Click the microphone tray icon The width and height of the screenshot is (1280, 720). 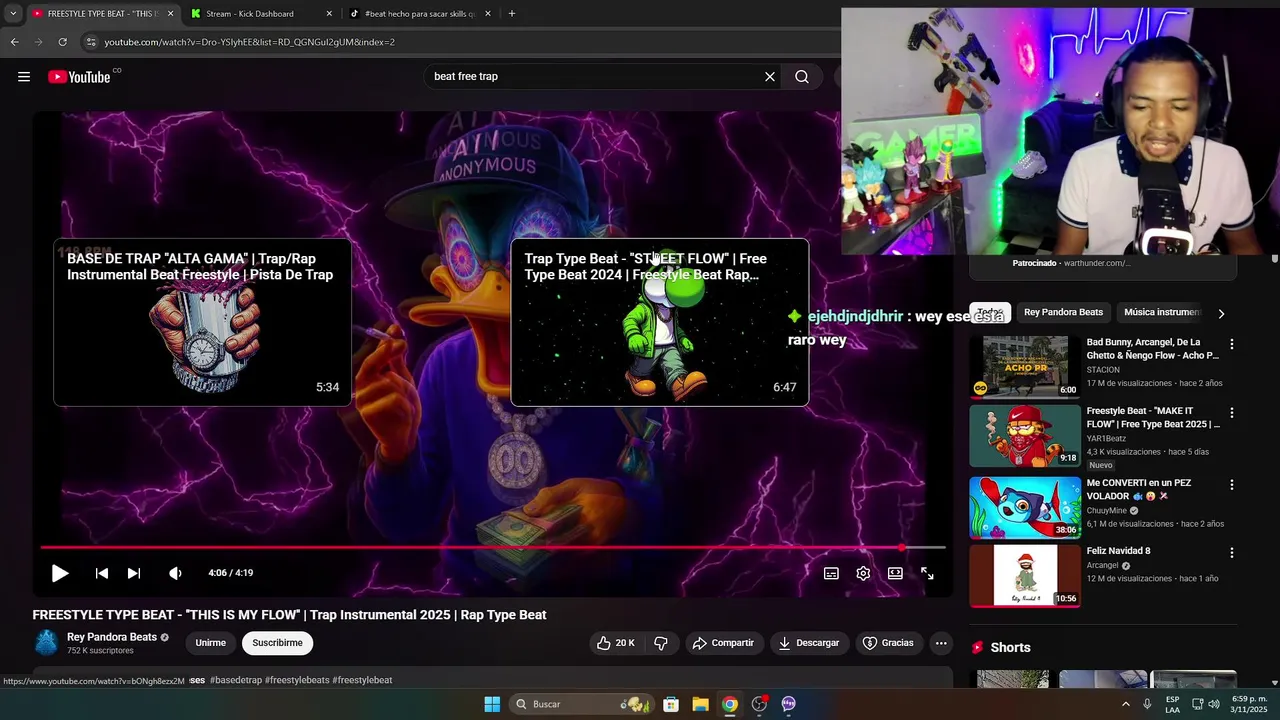pyautogui.click(x=1147, y=704)
